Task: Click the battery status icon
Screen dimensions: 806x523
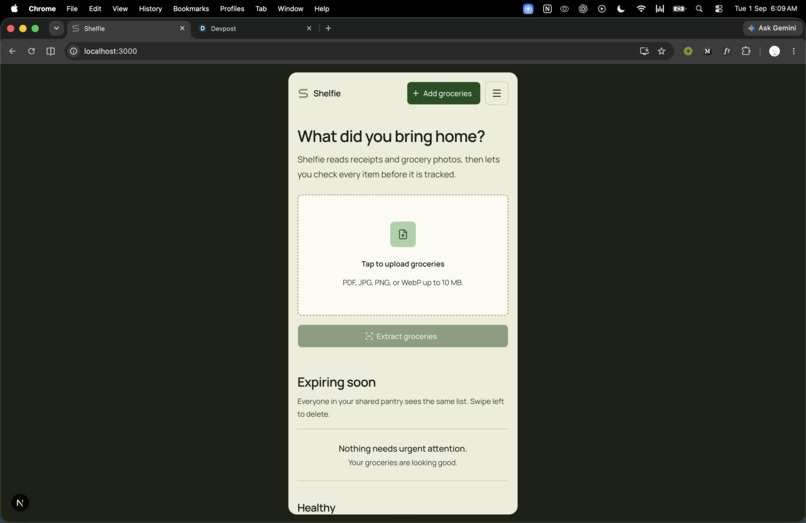Action: (x=679, y=8)
